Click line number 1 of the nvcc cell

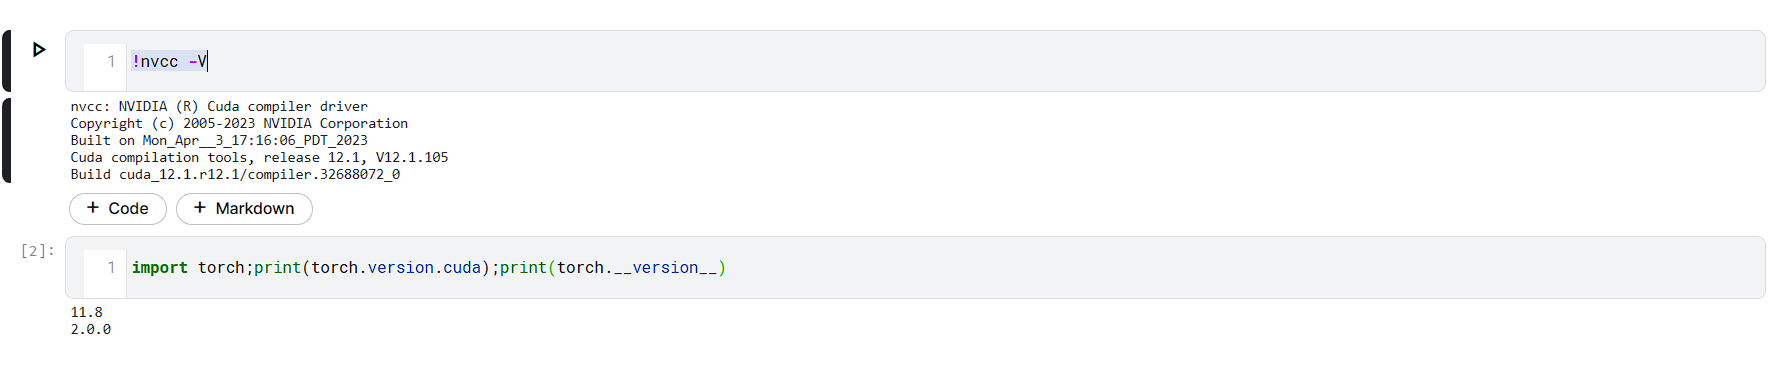[x=111, y=61]
